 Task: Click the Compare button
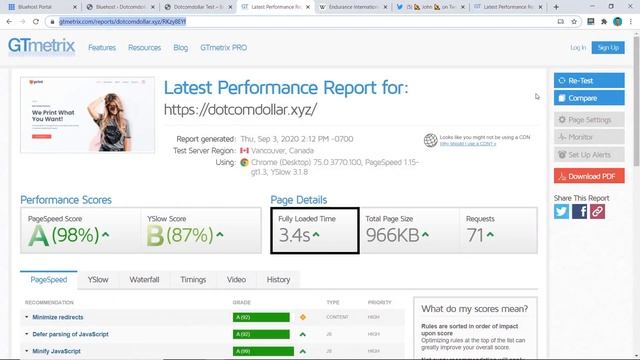[589, 98]
